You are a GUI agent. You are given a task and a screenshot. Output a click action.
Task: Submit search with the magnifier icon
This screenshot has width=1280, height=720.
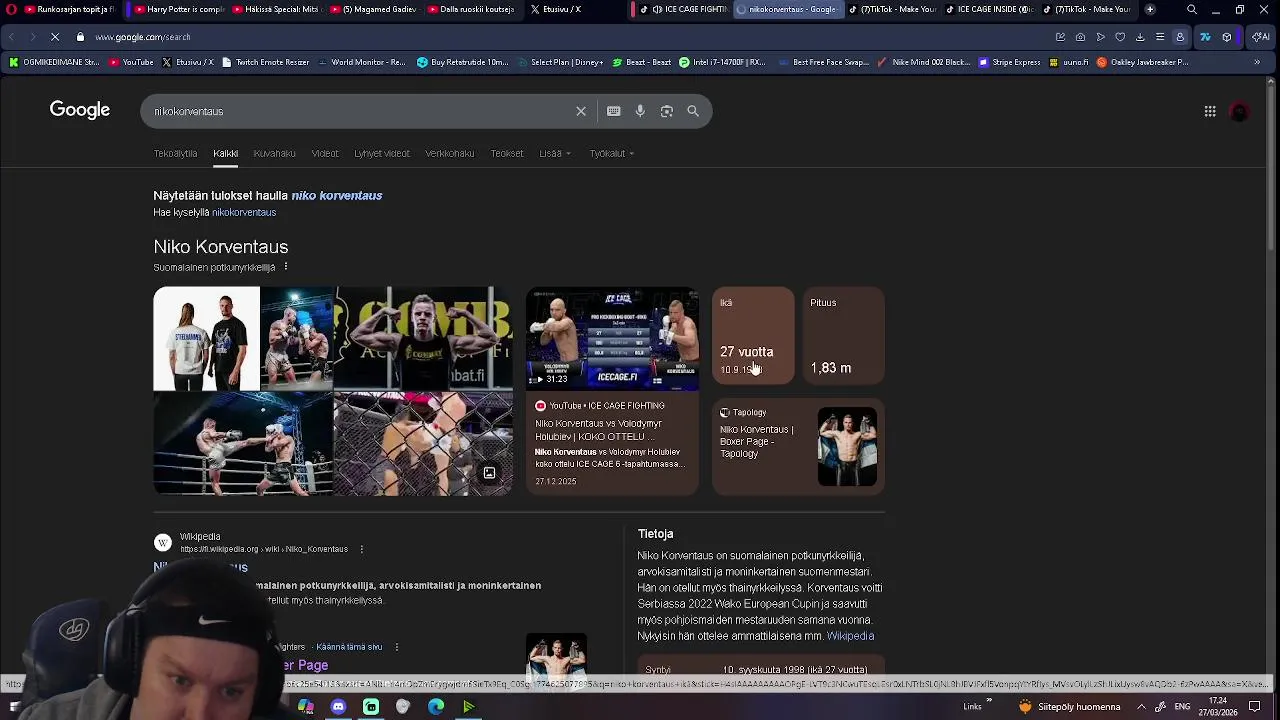(693, 111)
